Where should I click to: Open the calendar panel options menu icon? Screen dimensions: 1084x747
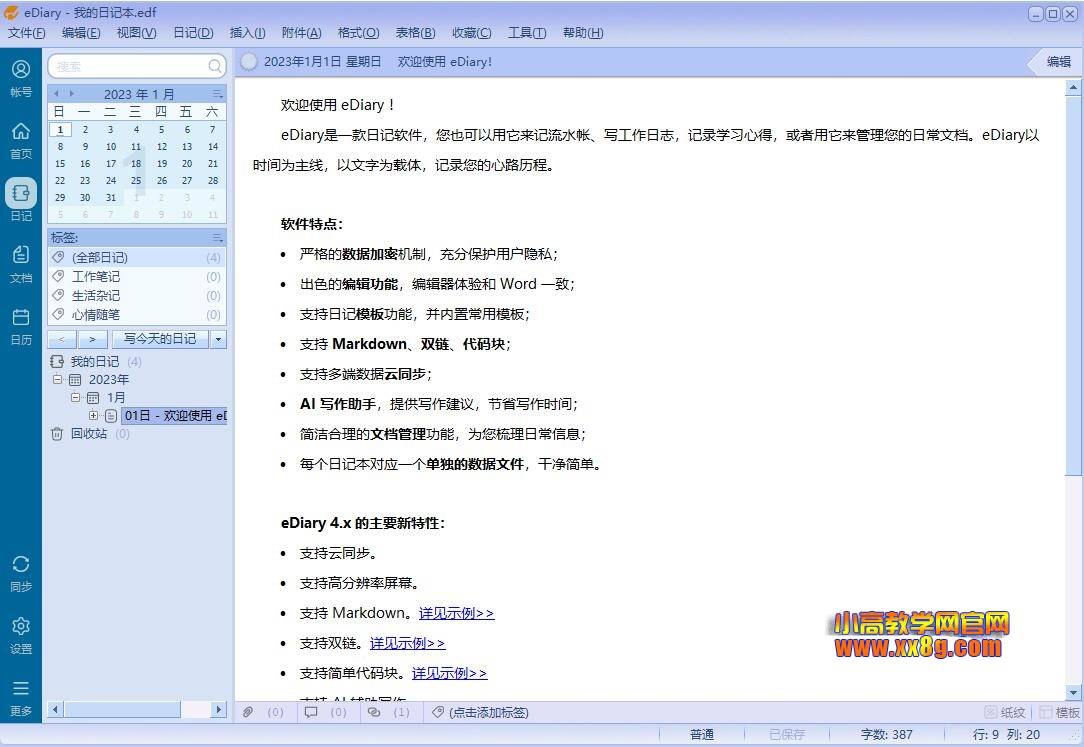pyautogui.click(x=218, y=94)
